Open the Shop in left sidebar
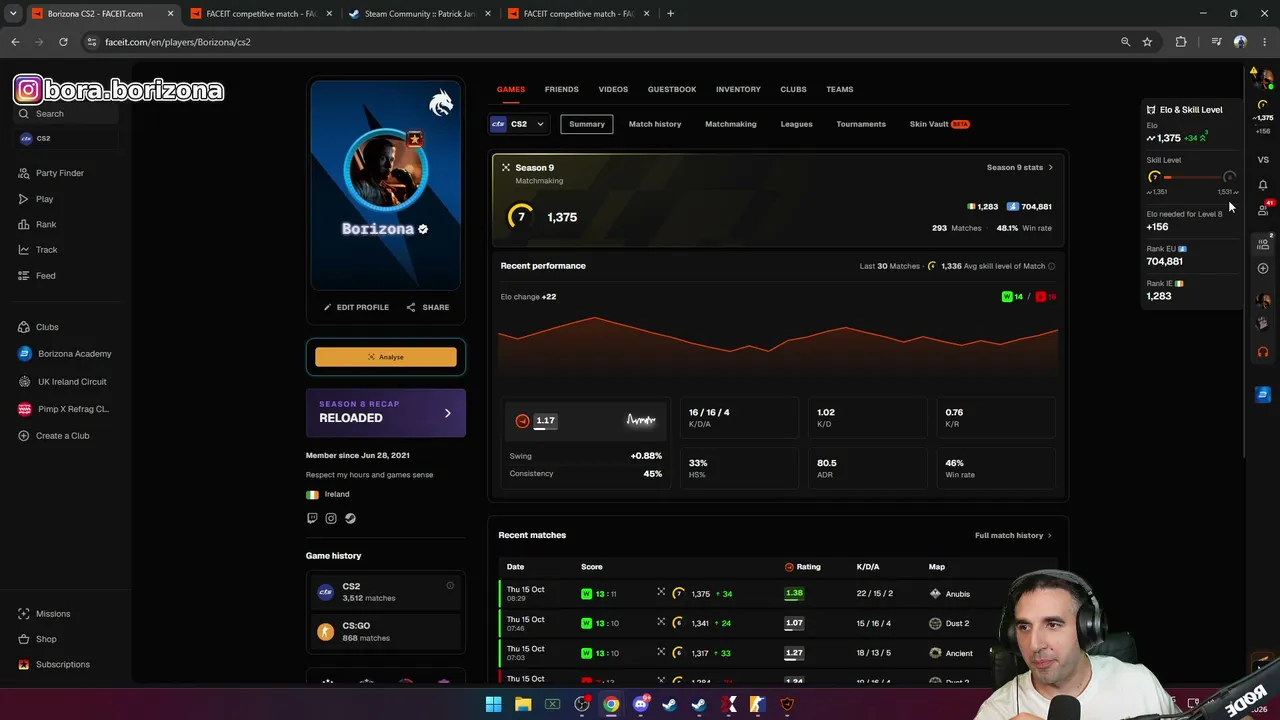This screenshot has height=720, width=1280. coord(38,639)
